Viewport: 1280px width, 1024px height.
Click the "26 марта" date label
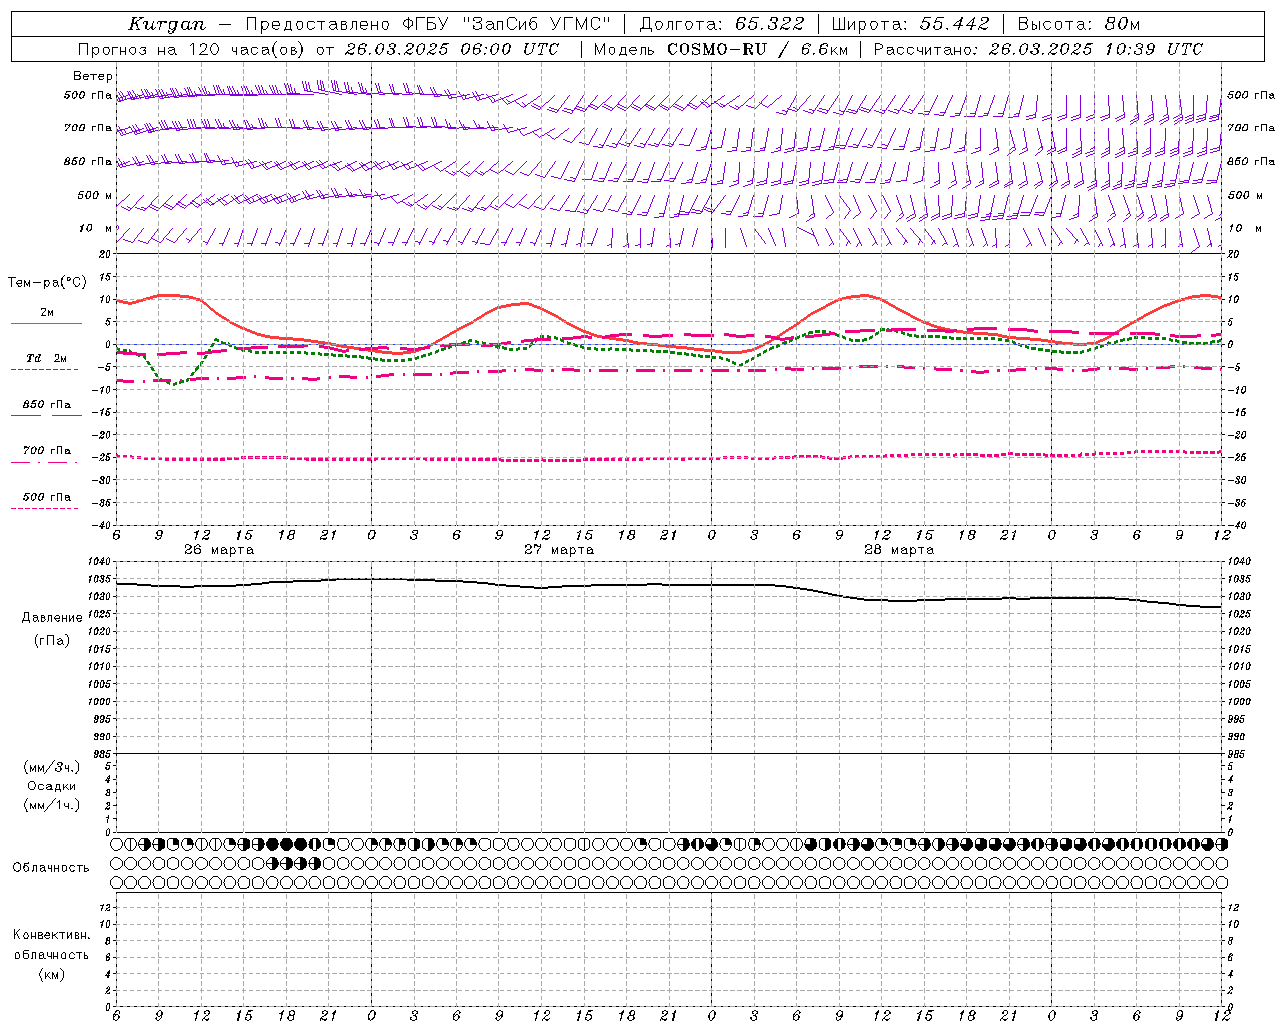tap(219, 550)
